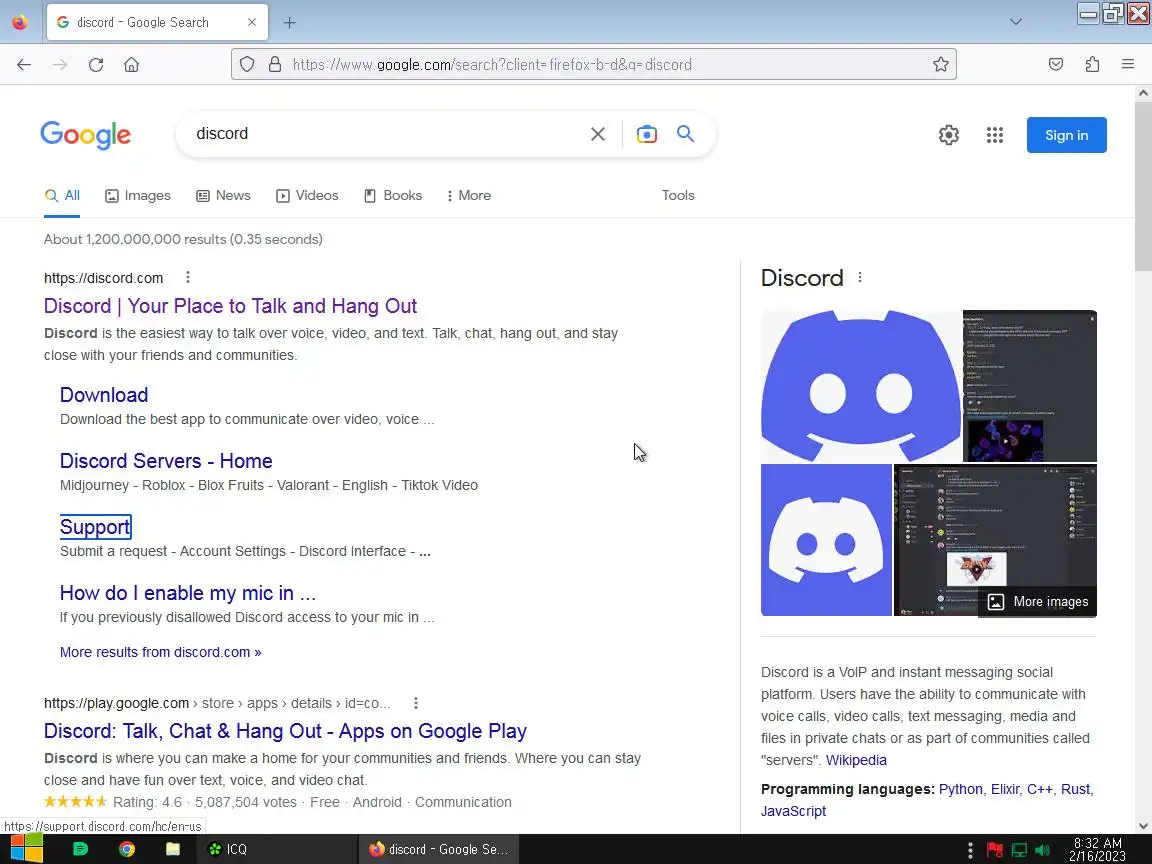Search by image with the camera icon
Image resolution: width=1152 pixels, height=864 pixels.
point(647,134)
